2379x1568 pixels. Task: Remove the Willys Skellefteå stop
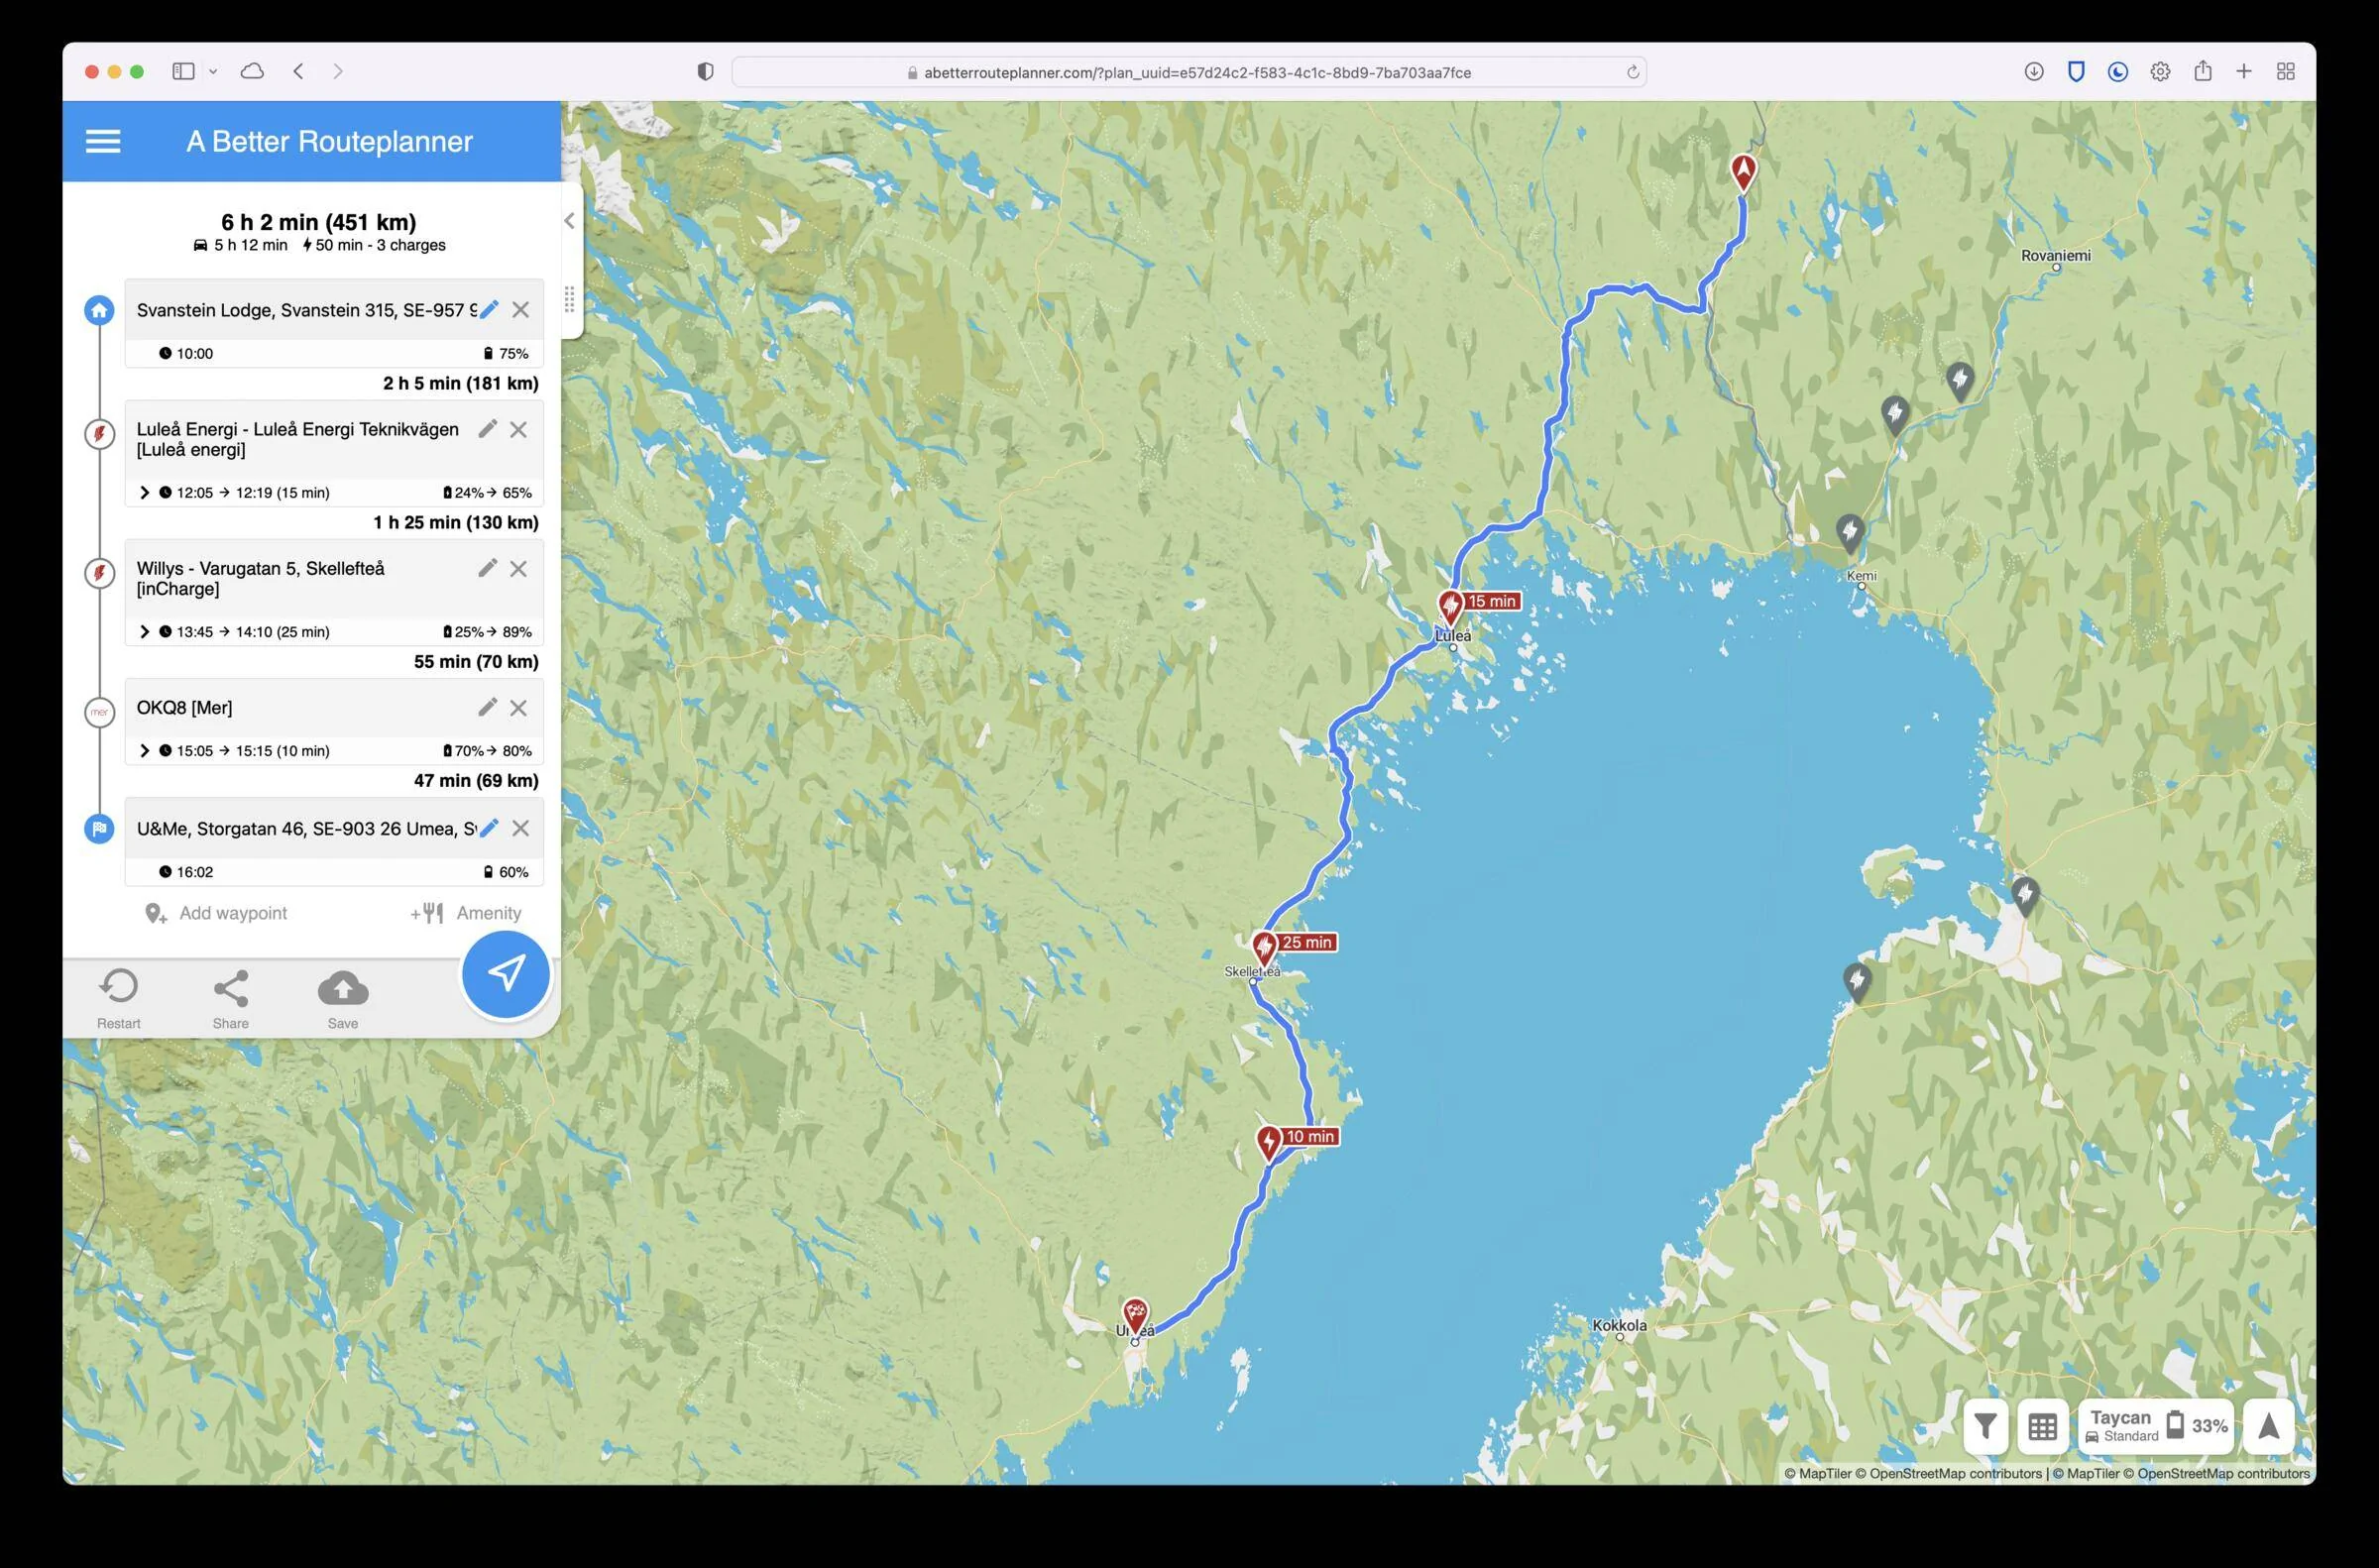coord(518,568)
